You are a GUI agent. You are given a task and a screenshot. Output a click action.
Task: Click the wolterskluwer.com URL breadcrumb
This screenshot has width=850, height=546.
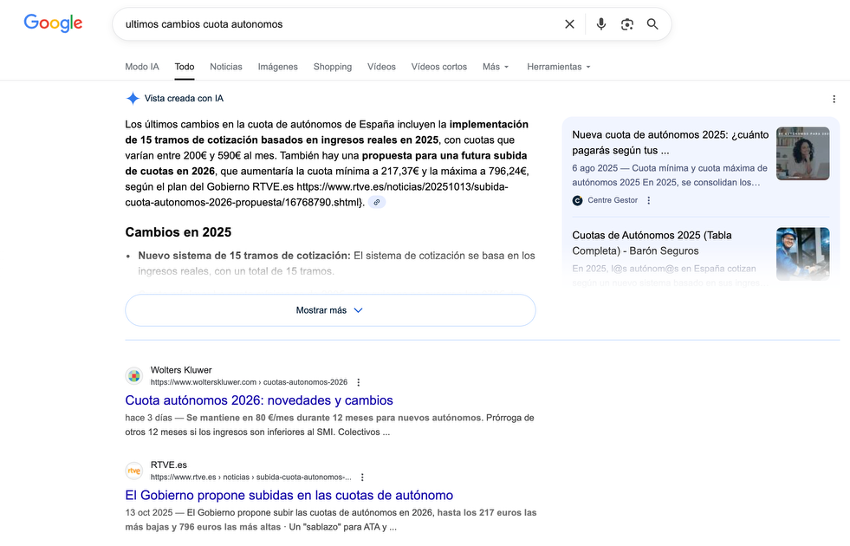point(249,382)
